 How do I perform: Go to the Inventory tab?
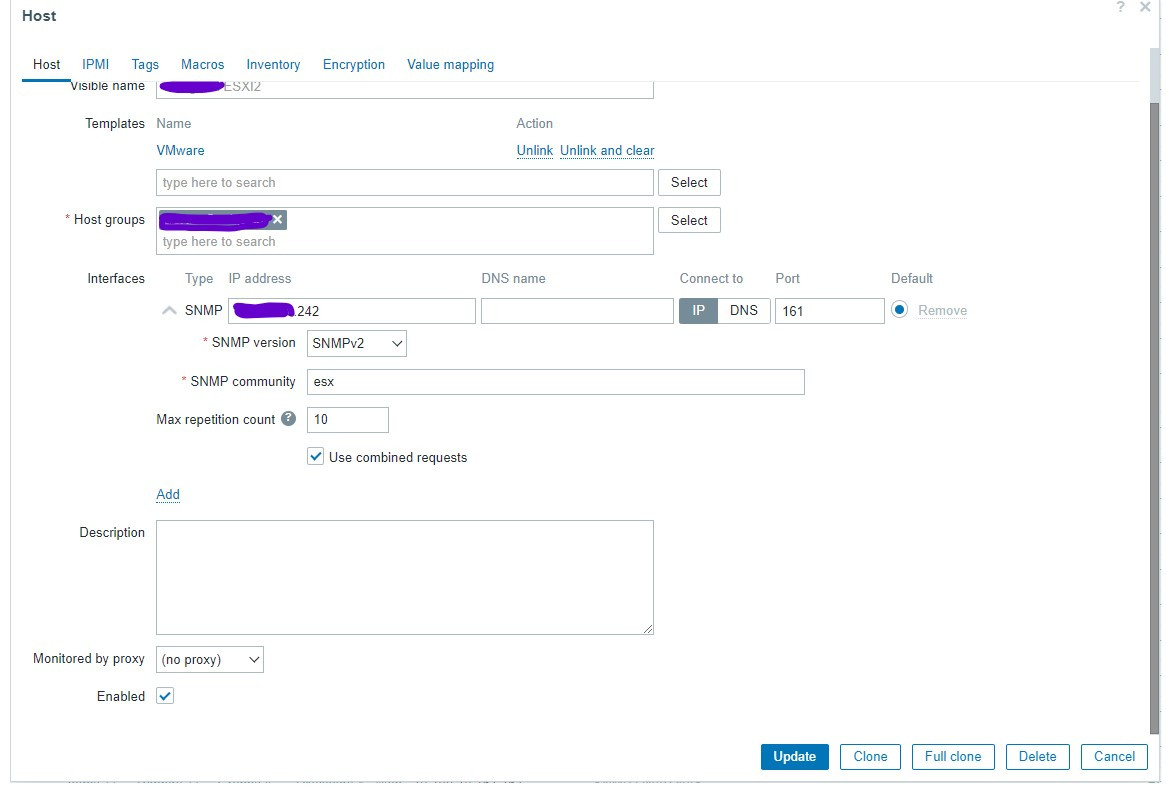pyautogui.click(x=273, y=65)
